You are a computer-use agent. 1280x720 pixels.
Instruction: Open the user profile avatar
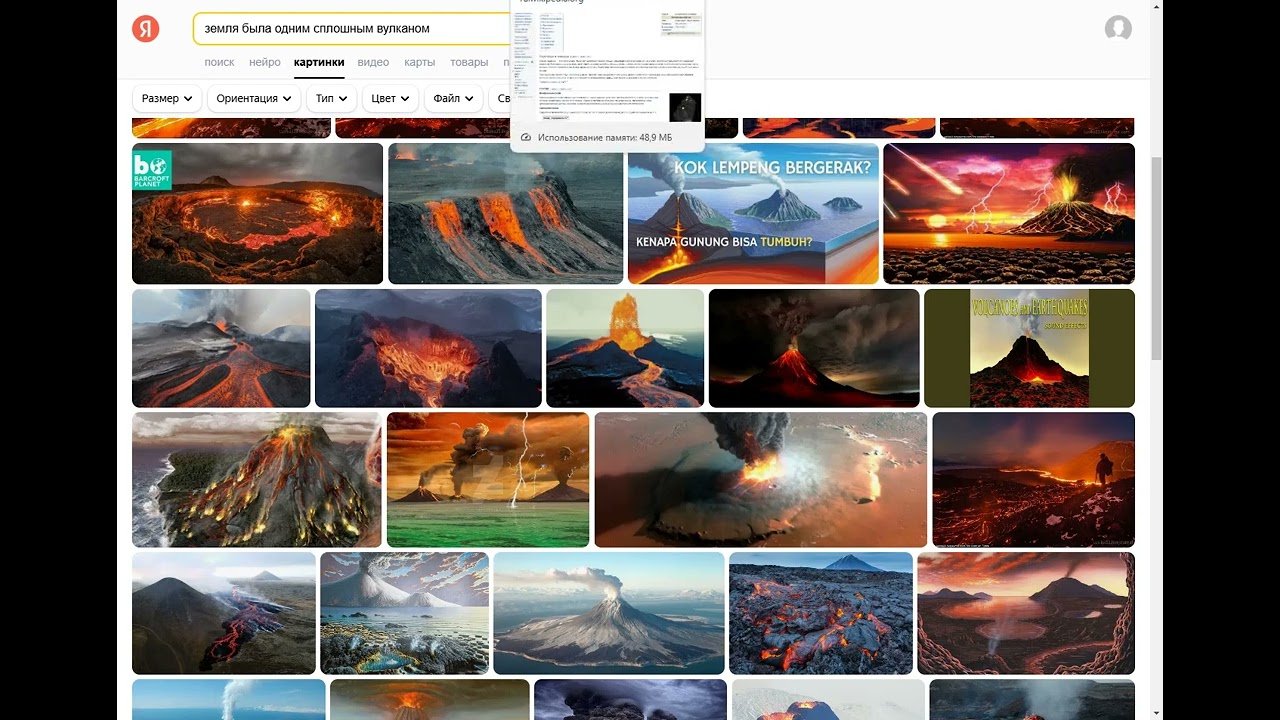1118,28
